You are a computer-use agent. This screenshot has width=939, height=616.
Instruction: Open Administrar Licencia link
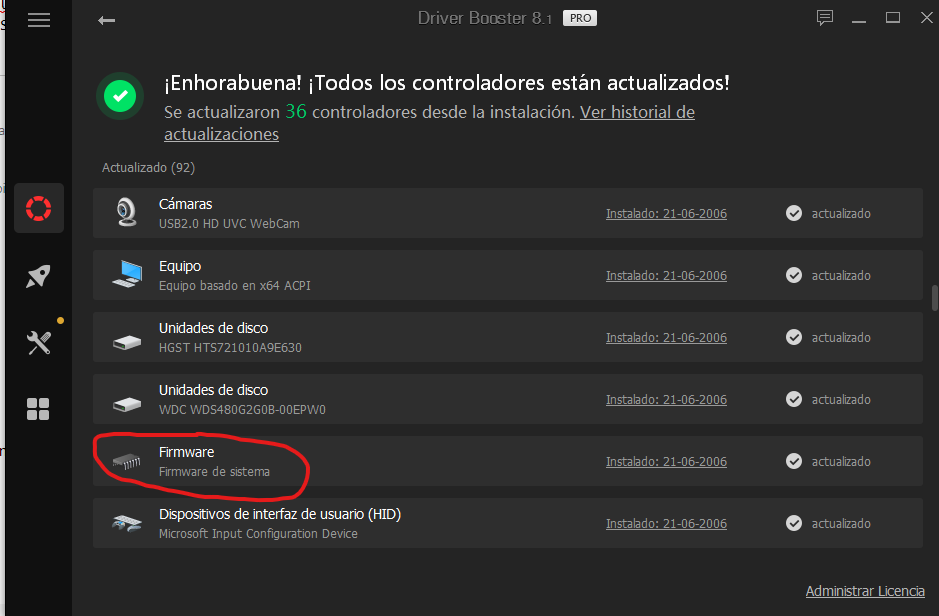coord(865,591)
